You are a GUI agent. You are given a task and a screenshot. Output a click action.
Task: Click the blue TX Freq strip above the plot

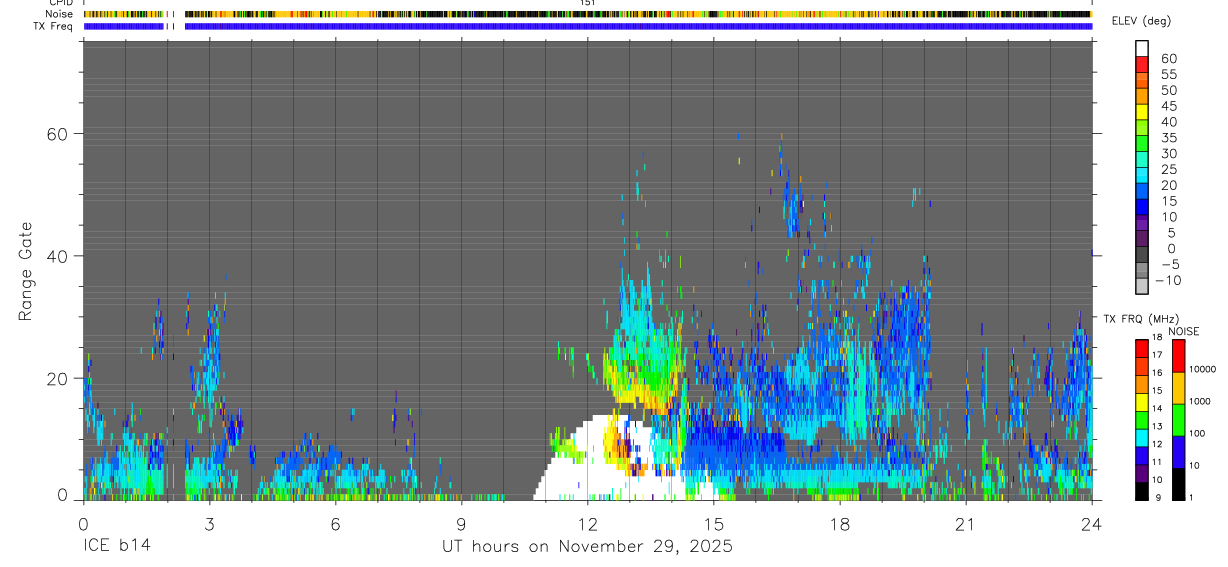(588, 26)
